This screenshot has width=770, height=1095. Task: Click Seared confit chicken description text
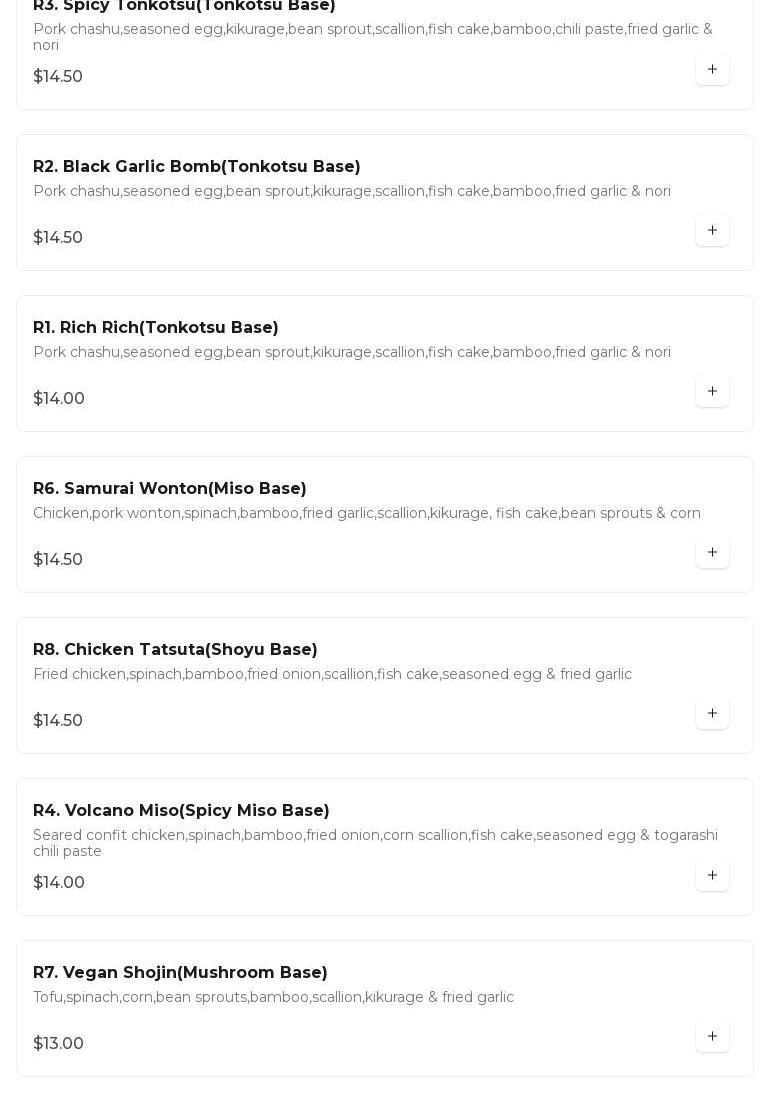[375, 843]
